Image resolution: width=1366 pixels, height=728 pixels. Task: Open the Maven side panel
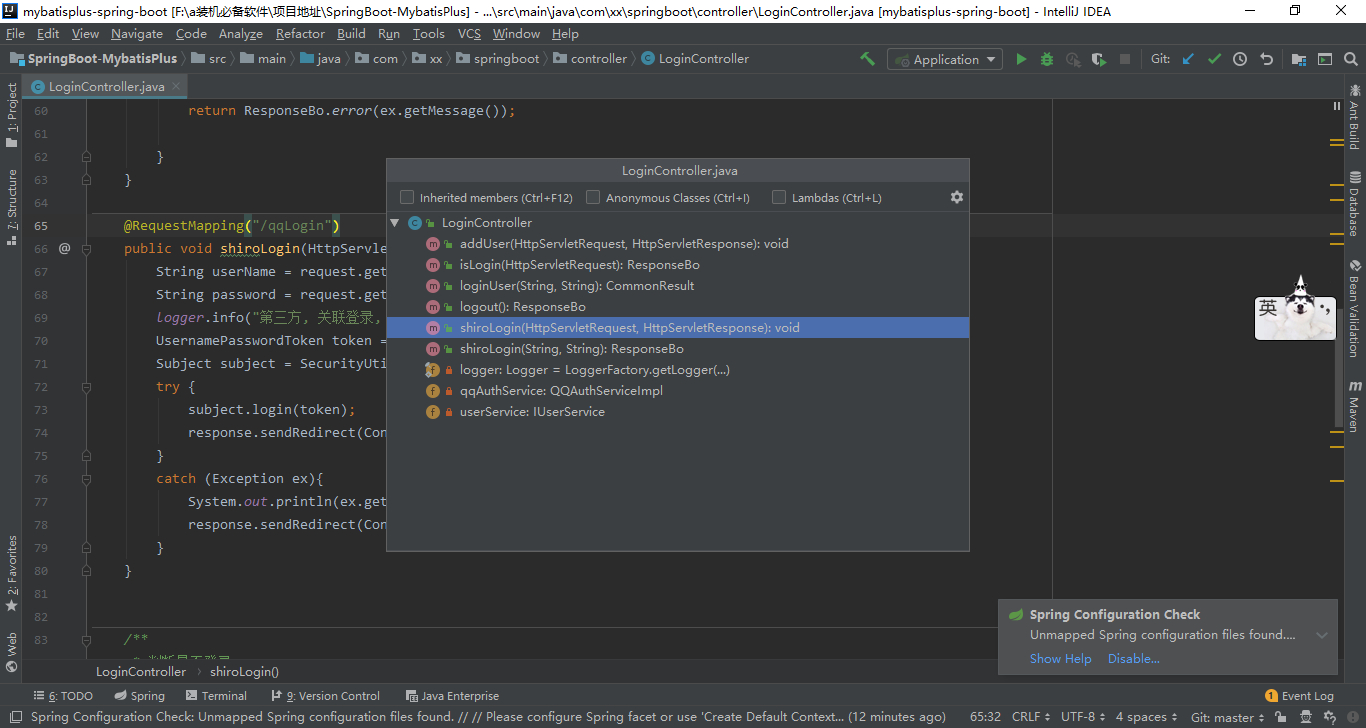tap(1354, 405)
